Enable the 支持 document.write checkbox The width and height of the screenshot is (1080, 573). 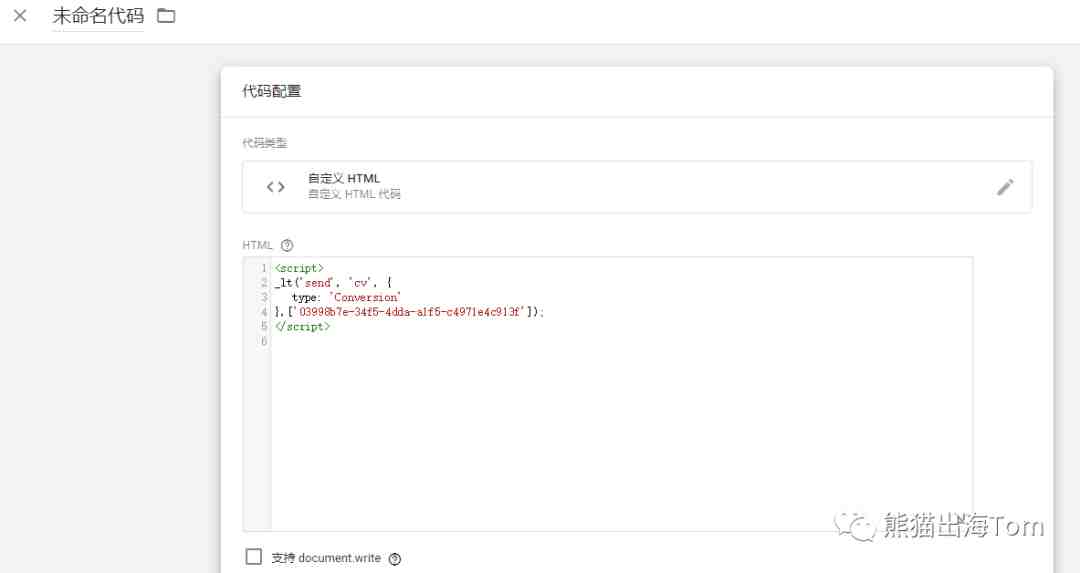tap(253, 556)
